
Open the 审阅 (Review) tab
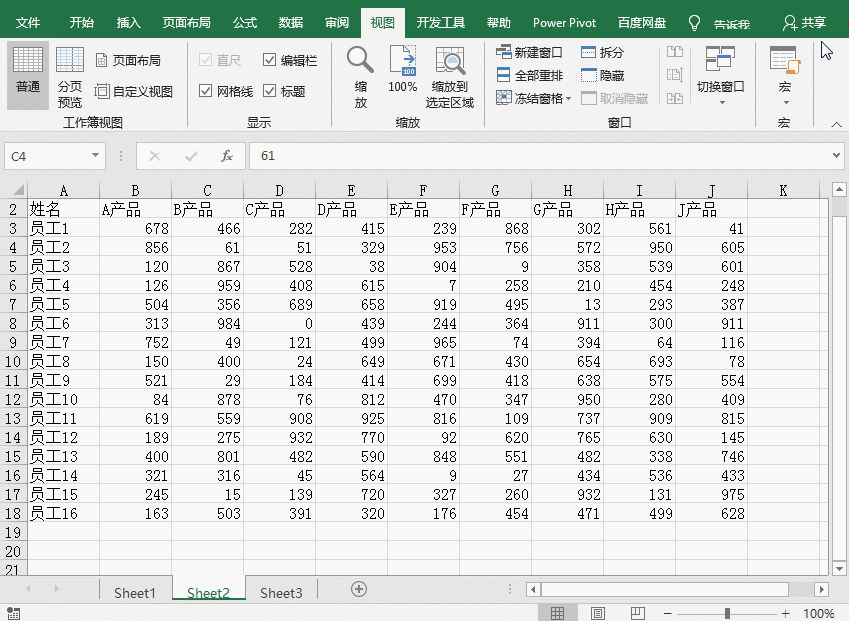pos(337,23)
